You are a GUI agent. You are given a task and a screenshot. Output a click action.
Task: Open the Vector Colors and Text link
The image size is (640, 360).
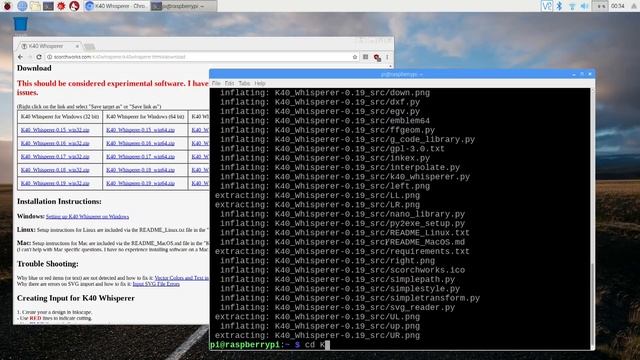[x=182, y=278]
